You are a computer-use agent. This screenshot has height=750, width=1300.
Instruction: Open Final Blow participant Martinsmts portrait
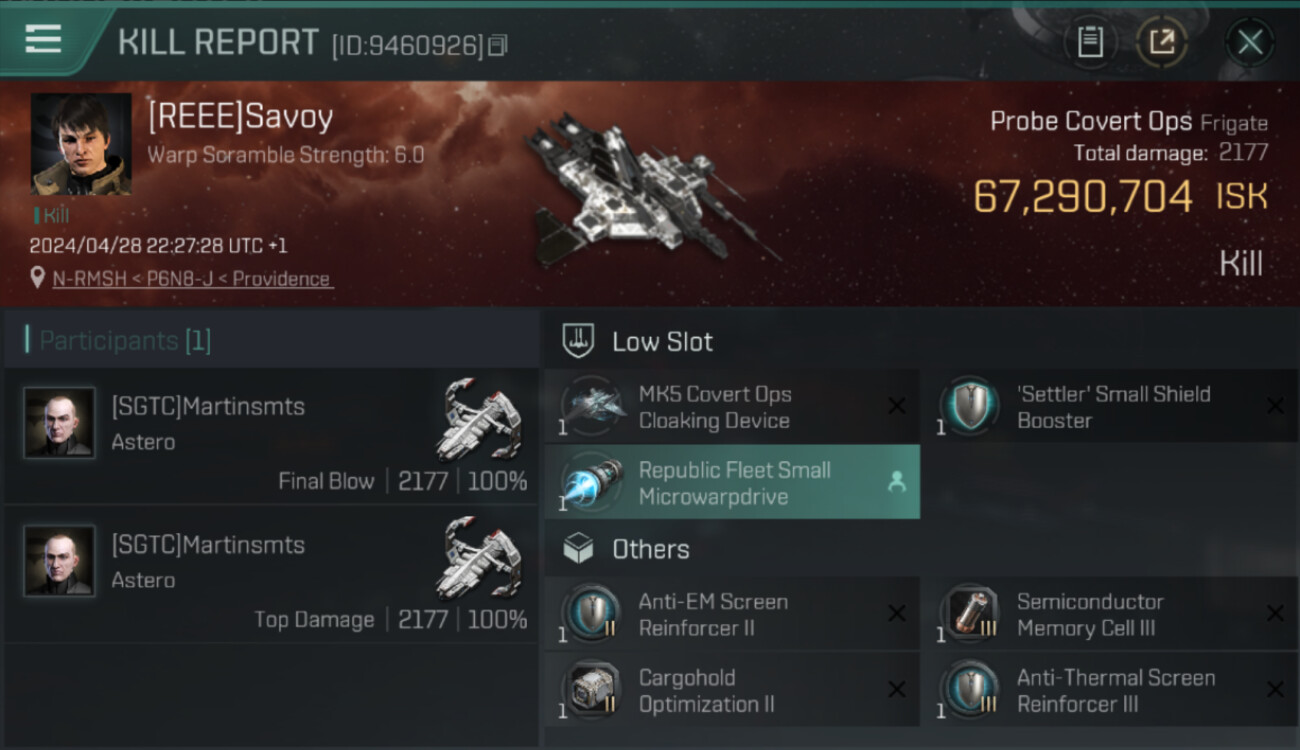coord(60,423)
